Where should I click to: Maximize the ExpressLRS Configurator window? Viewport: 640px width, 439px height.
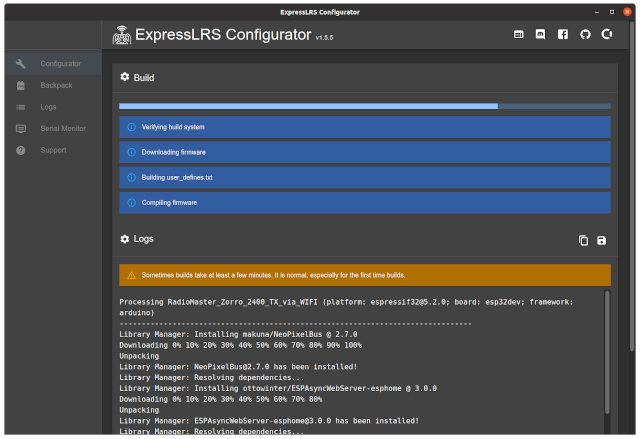tap(612, 12)
